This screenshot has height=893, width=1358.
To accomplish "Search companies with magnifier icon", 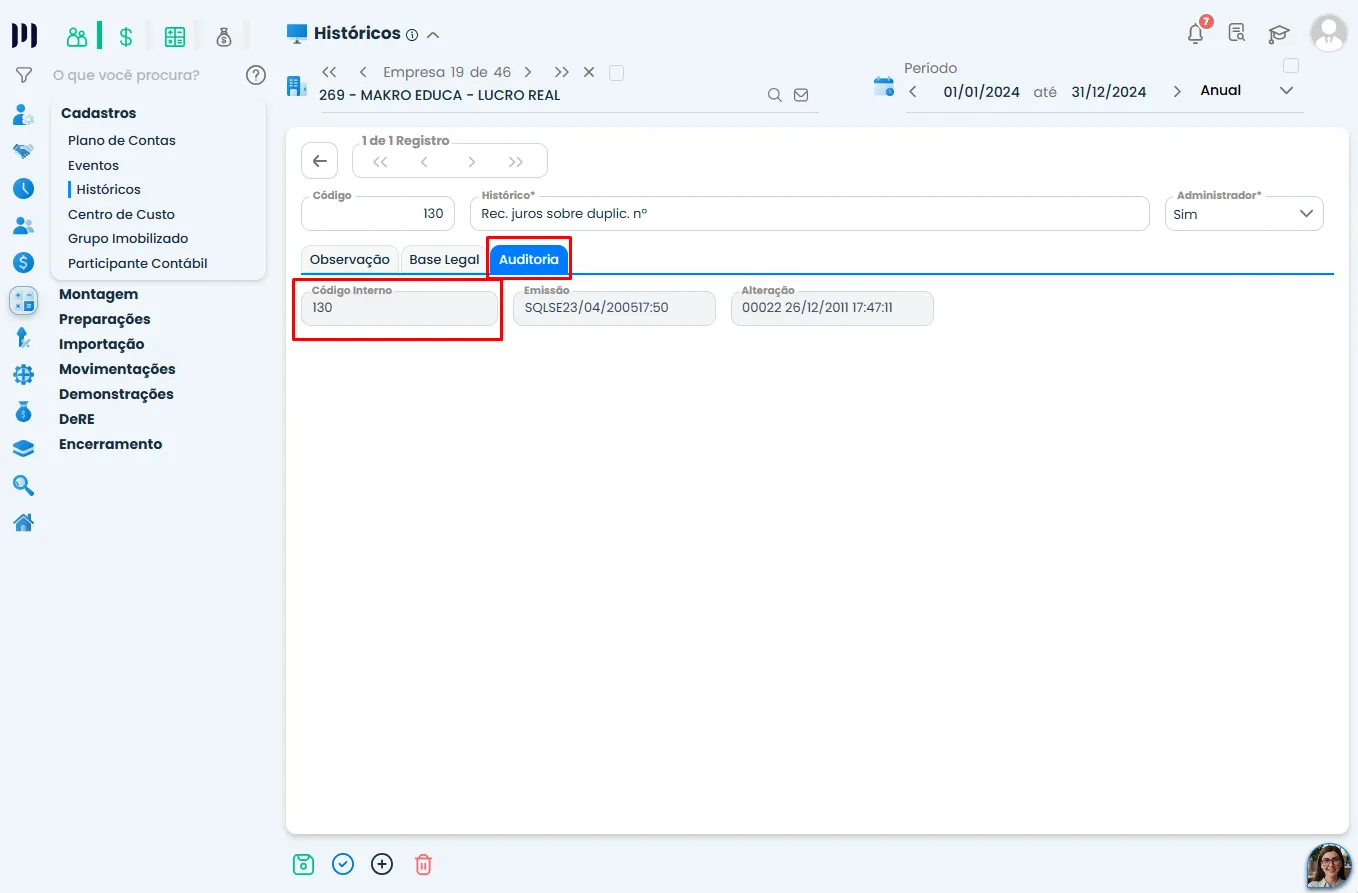I will coord(775,95).
